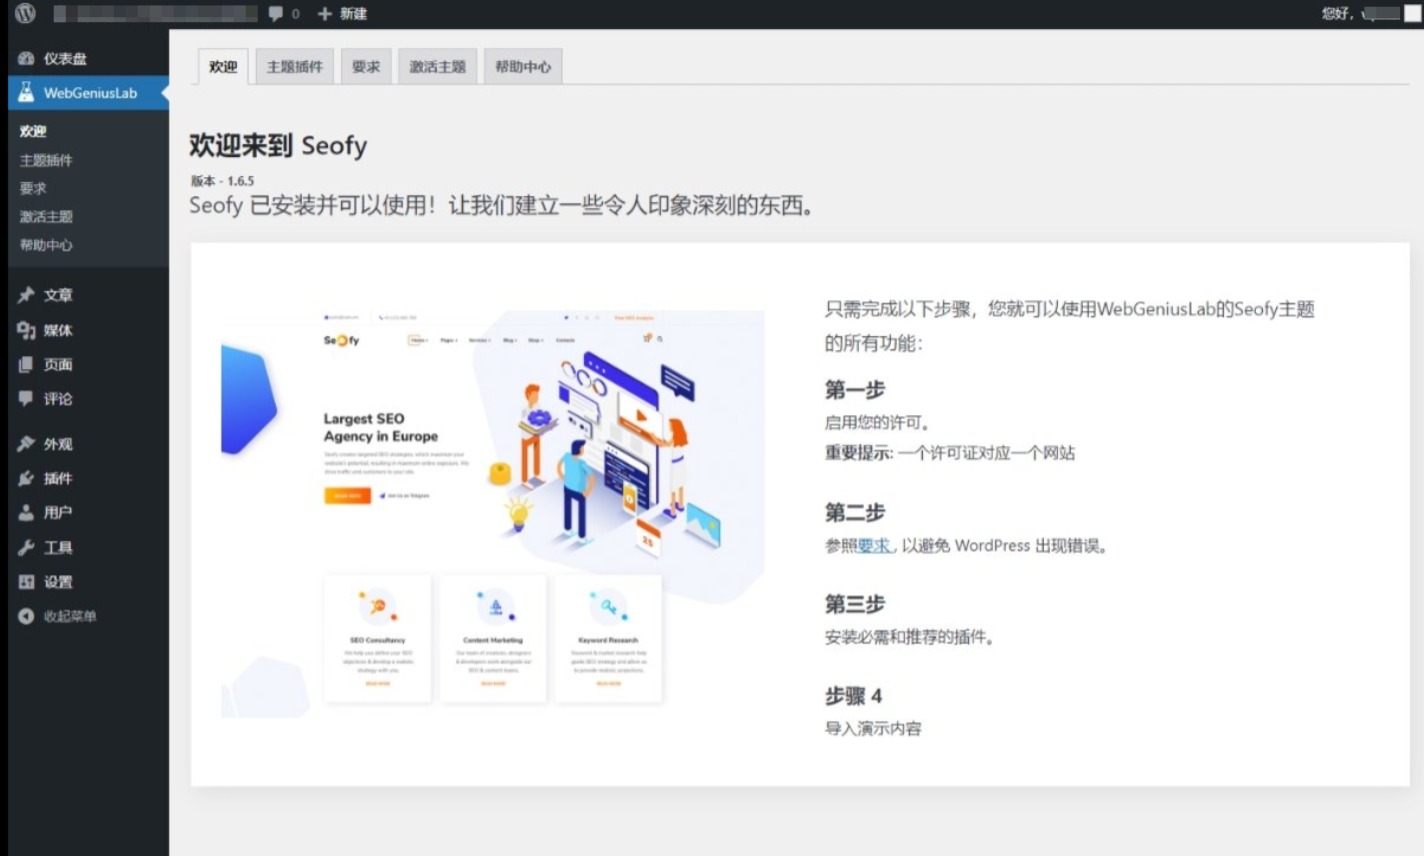
Task: Open 主题插件 in sidebar submenu
Action: tap(46, 160)
